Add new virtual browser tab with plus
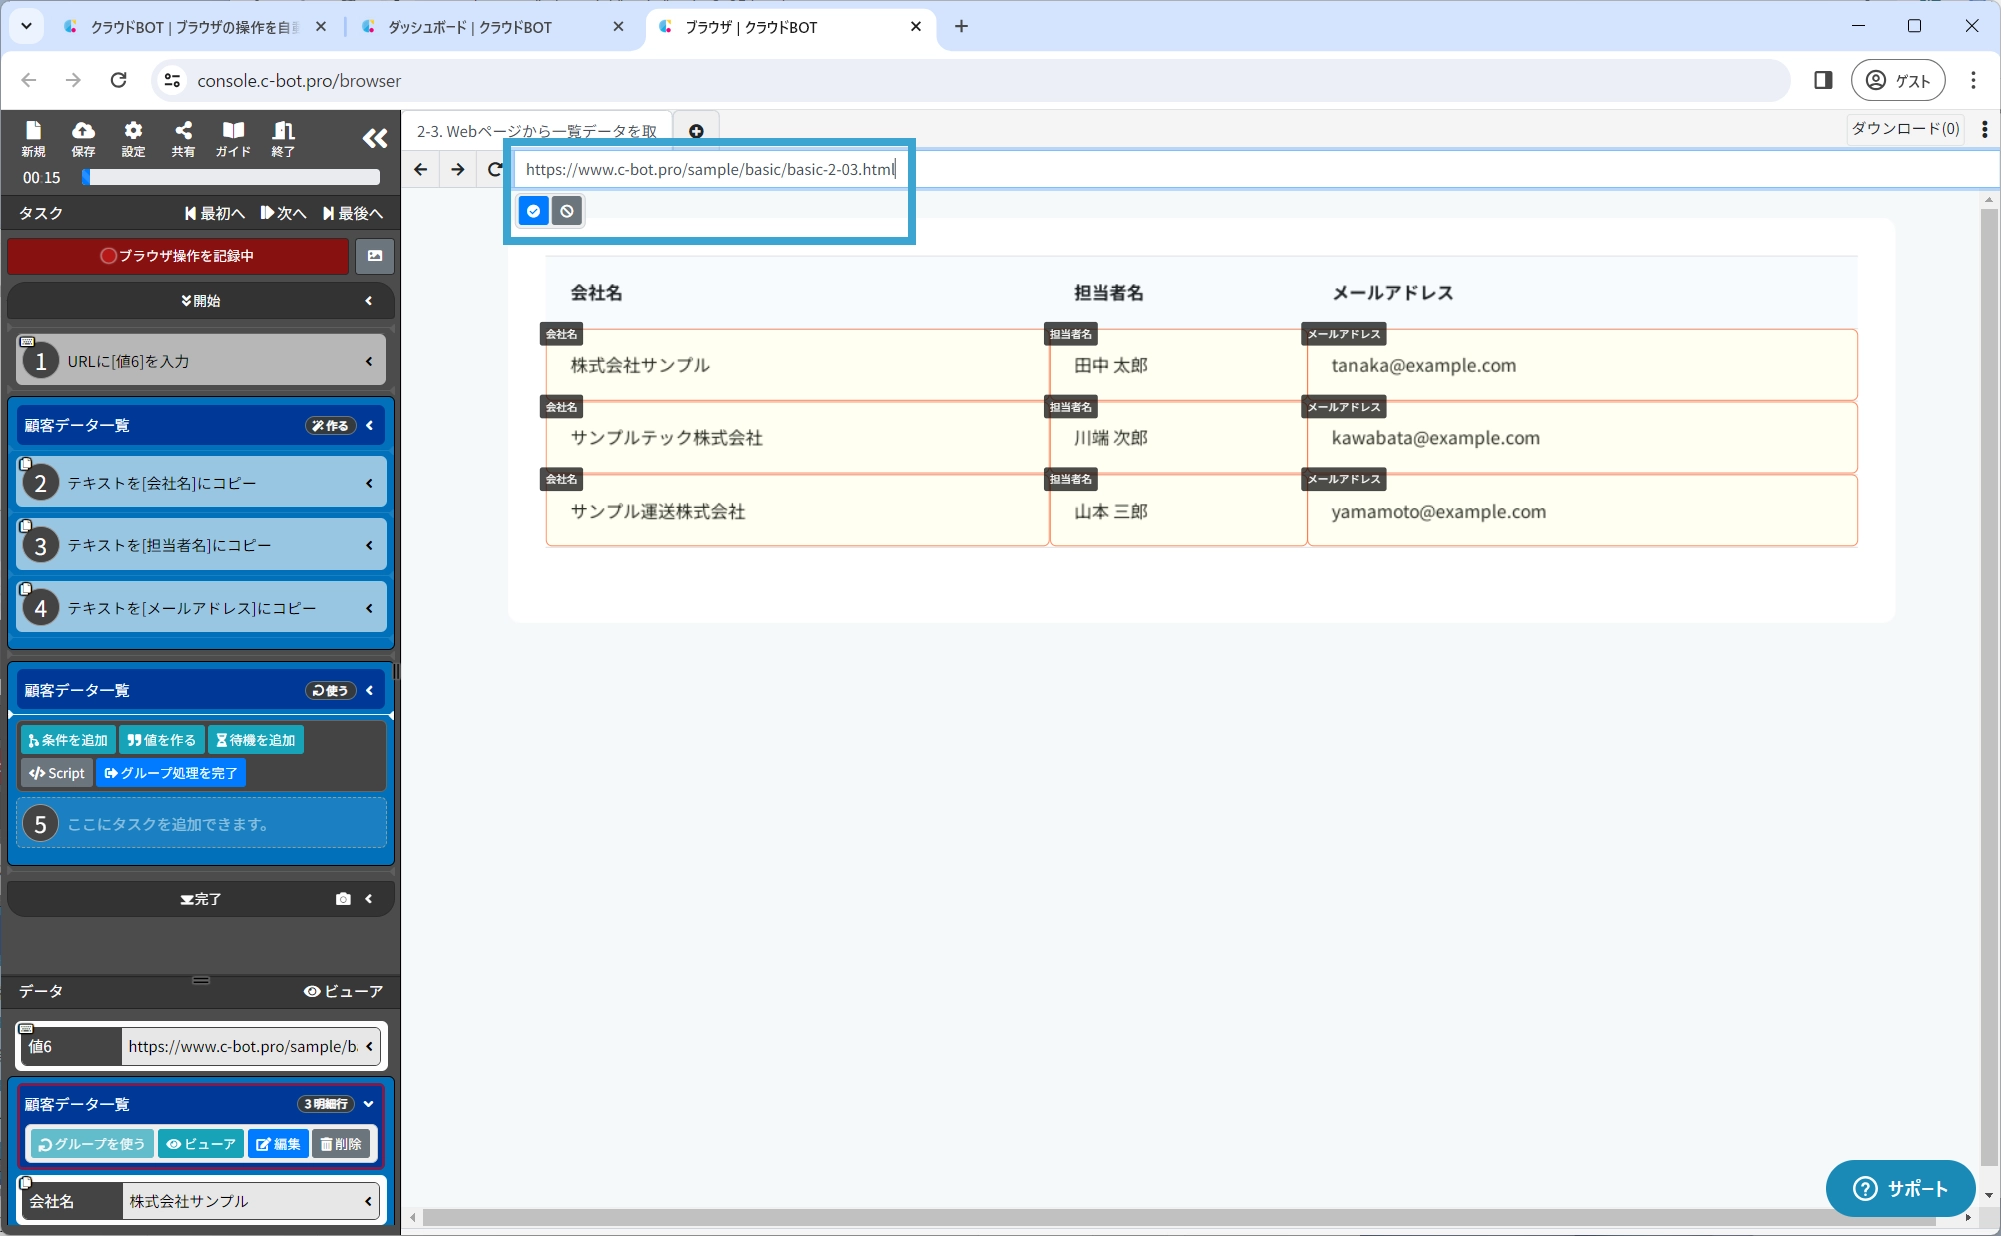This screenshot has width=2001, height=1236. tap(696, 131)
